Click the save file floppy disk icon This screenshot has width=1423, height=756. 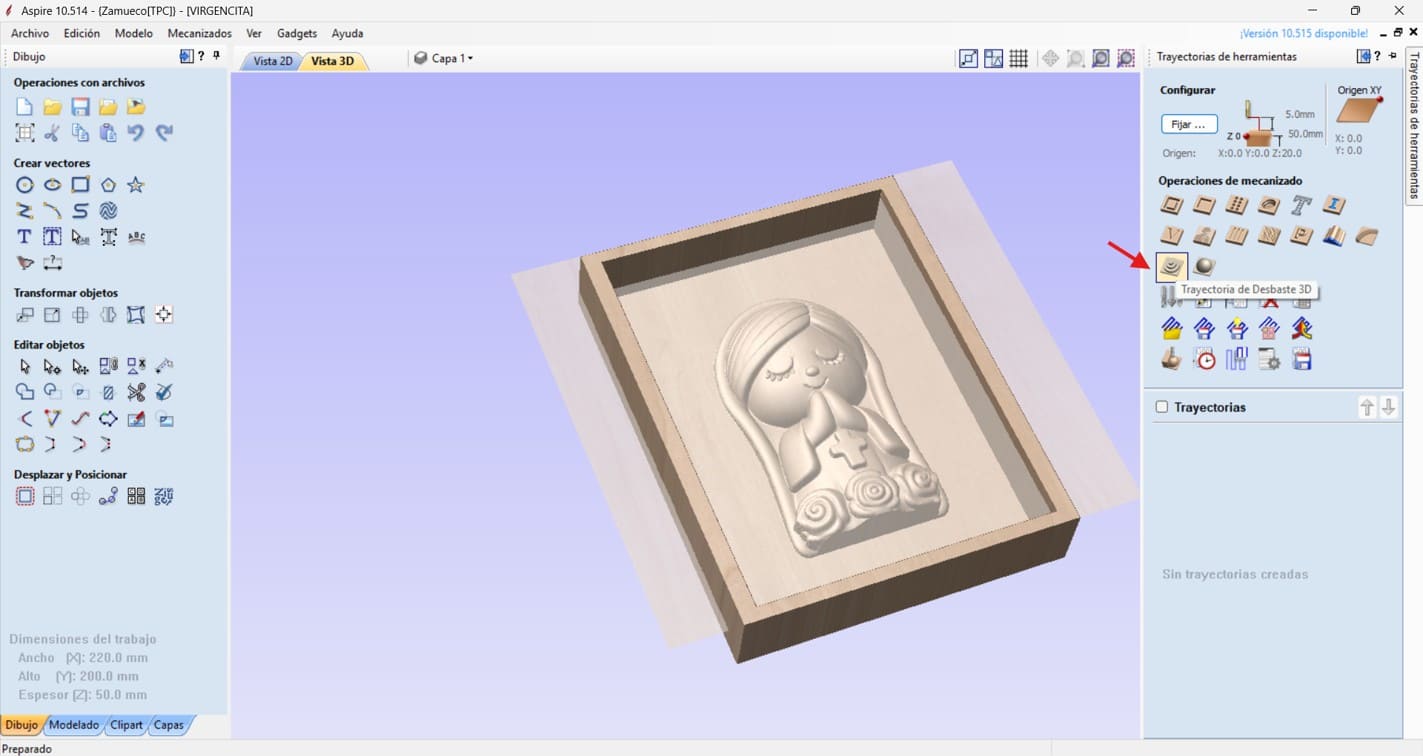[x=81, y=107]
